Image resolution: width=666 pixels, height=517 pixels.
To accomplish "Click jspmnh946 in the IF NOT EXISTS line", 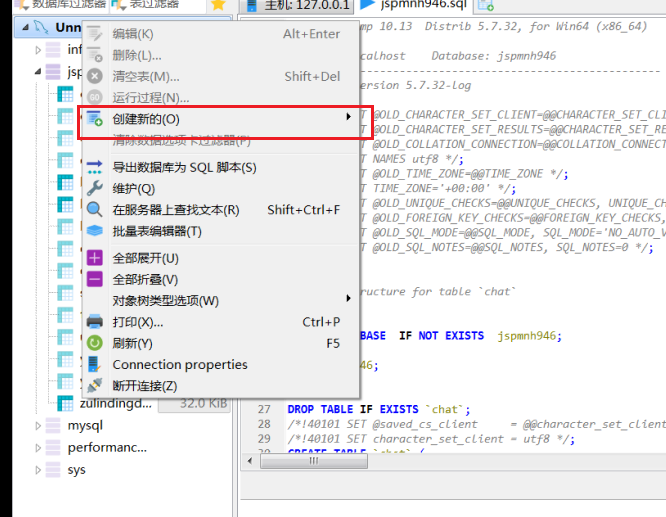I will (x=526, y=336).
